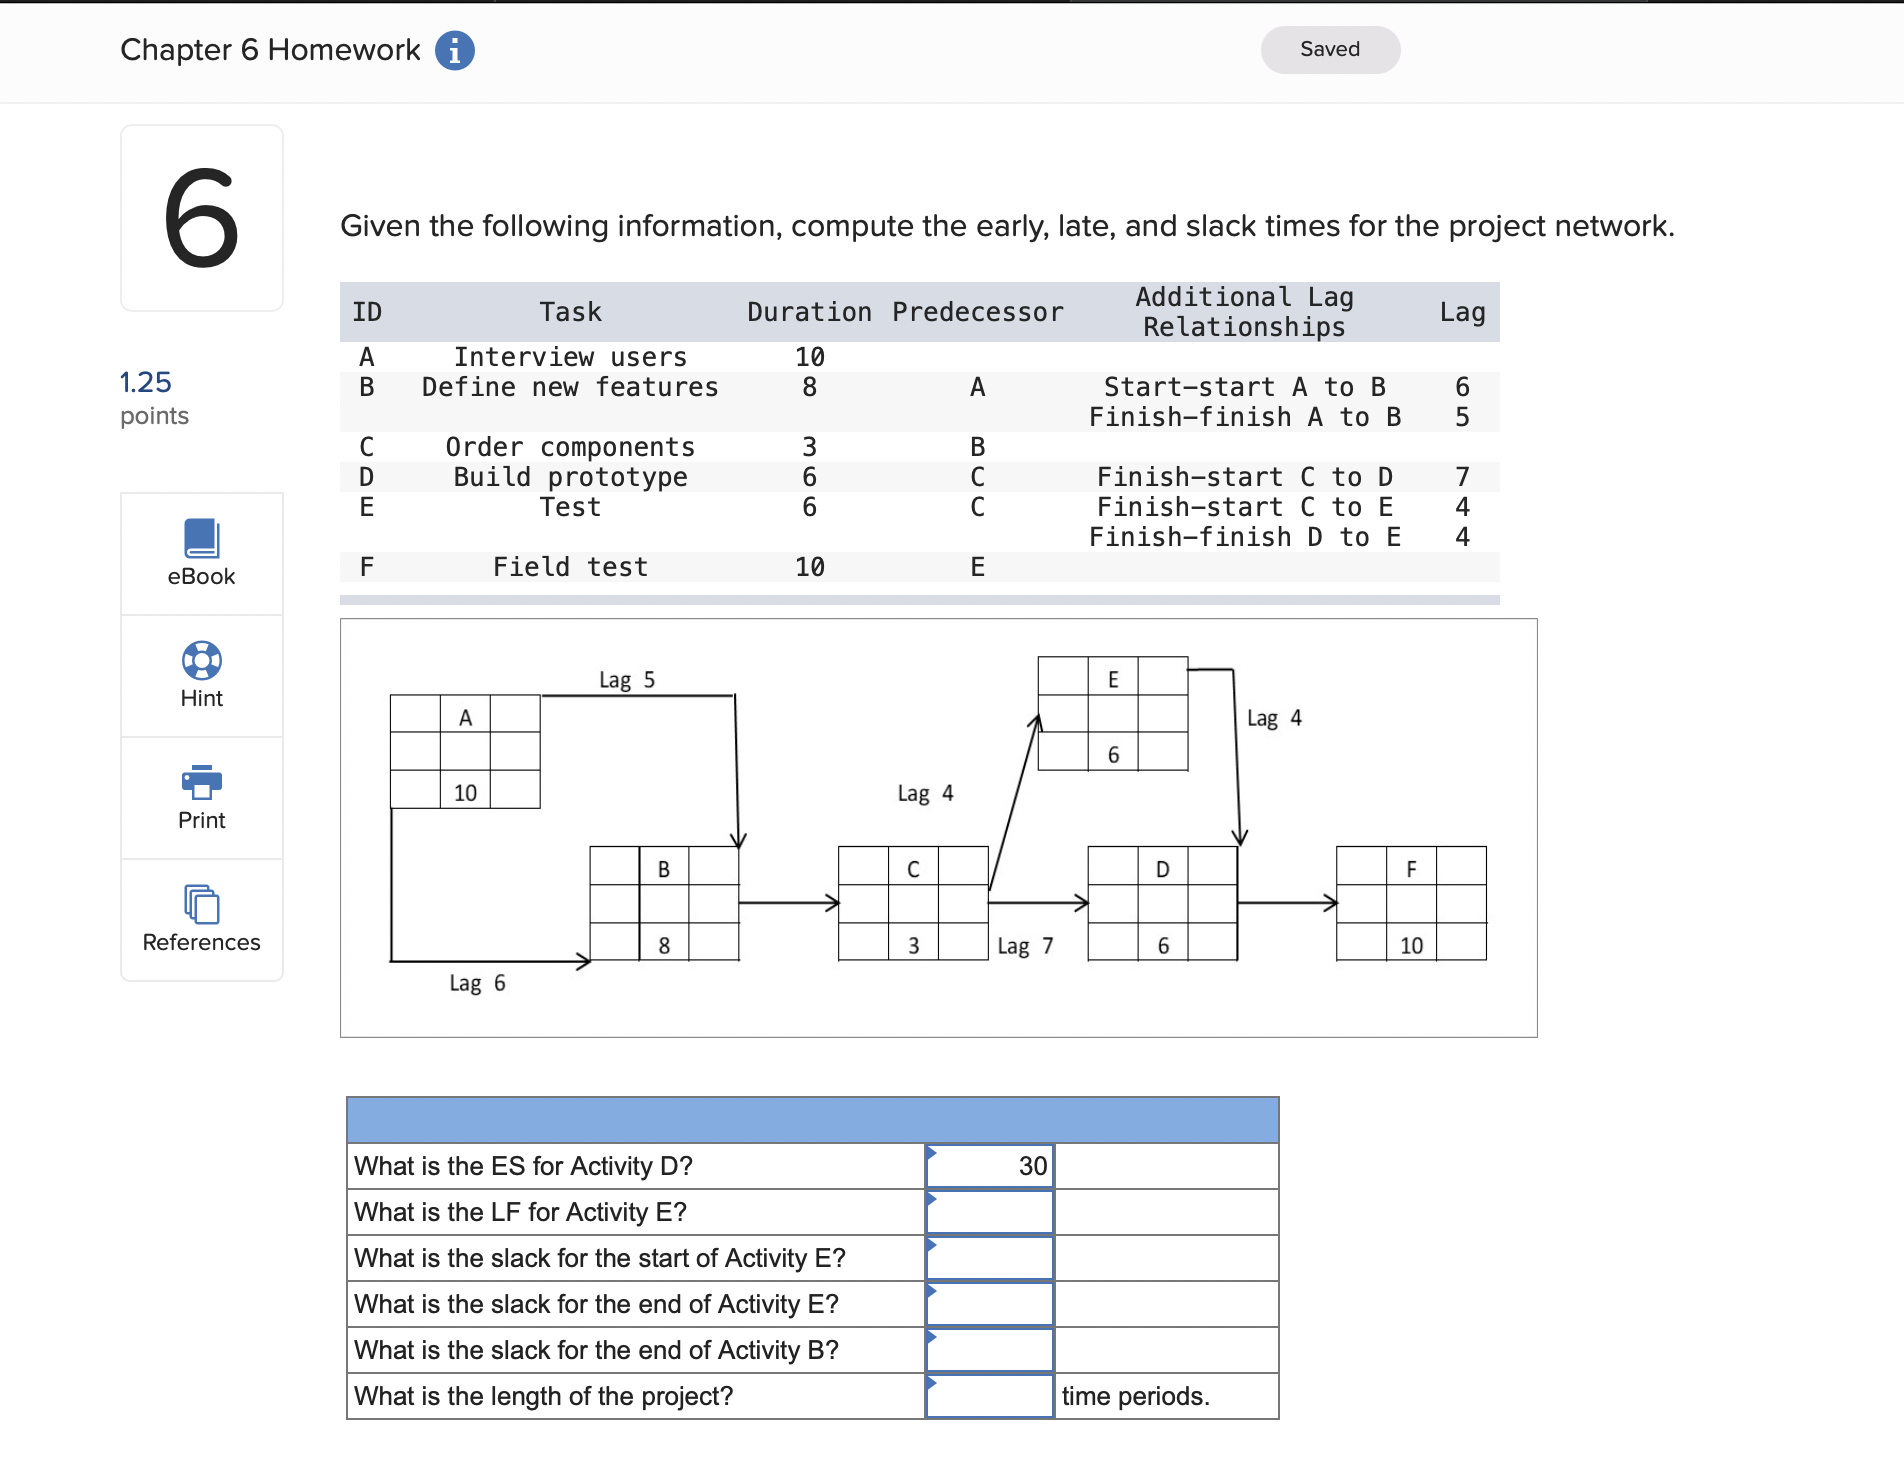Click activity E node in the network diagram
This screenshot has width=1904, height=1472.
click(x=1112, y=712)
